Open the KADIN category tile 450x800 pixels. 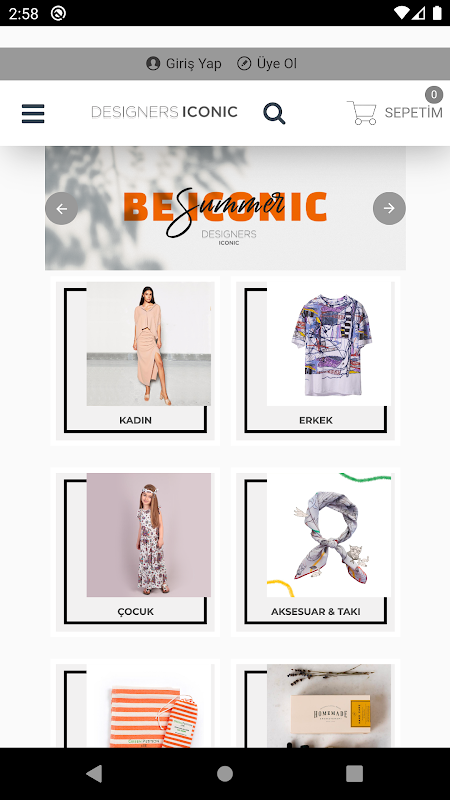point(135,361)
